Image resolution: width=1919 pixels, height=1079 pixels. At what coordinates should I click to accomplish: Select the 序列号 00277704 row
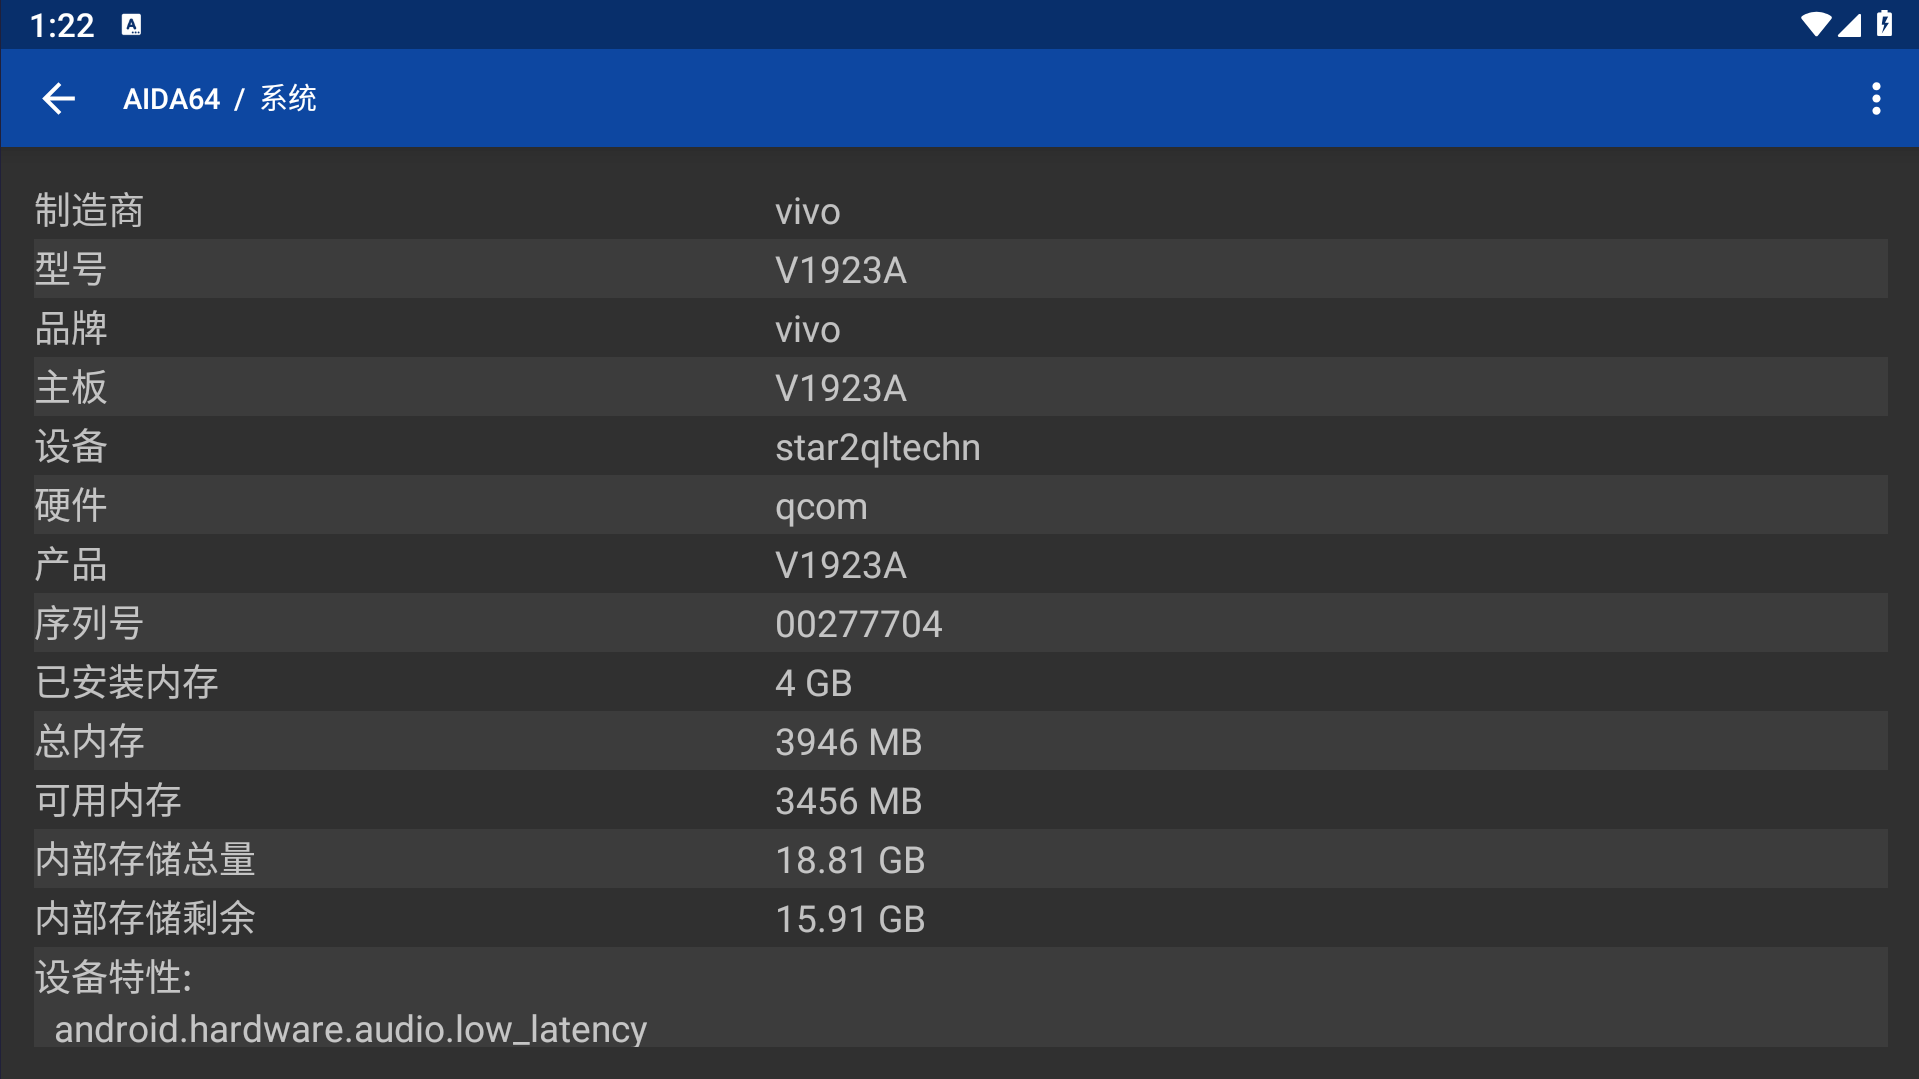(x=960, y=623)
